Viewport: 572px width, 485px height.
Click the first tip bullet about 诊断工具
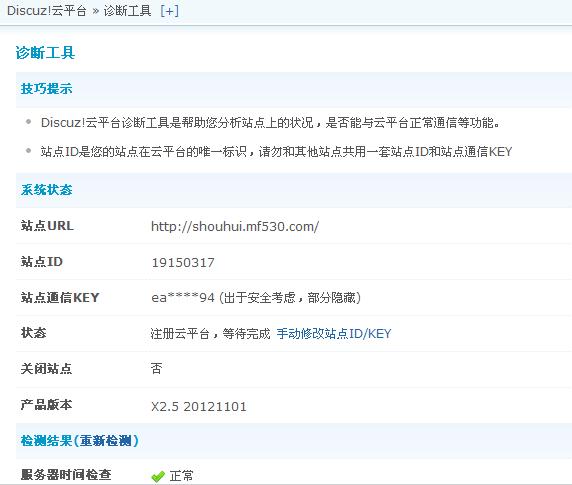(x=270, y=123)
